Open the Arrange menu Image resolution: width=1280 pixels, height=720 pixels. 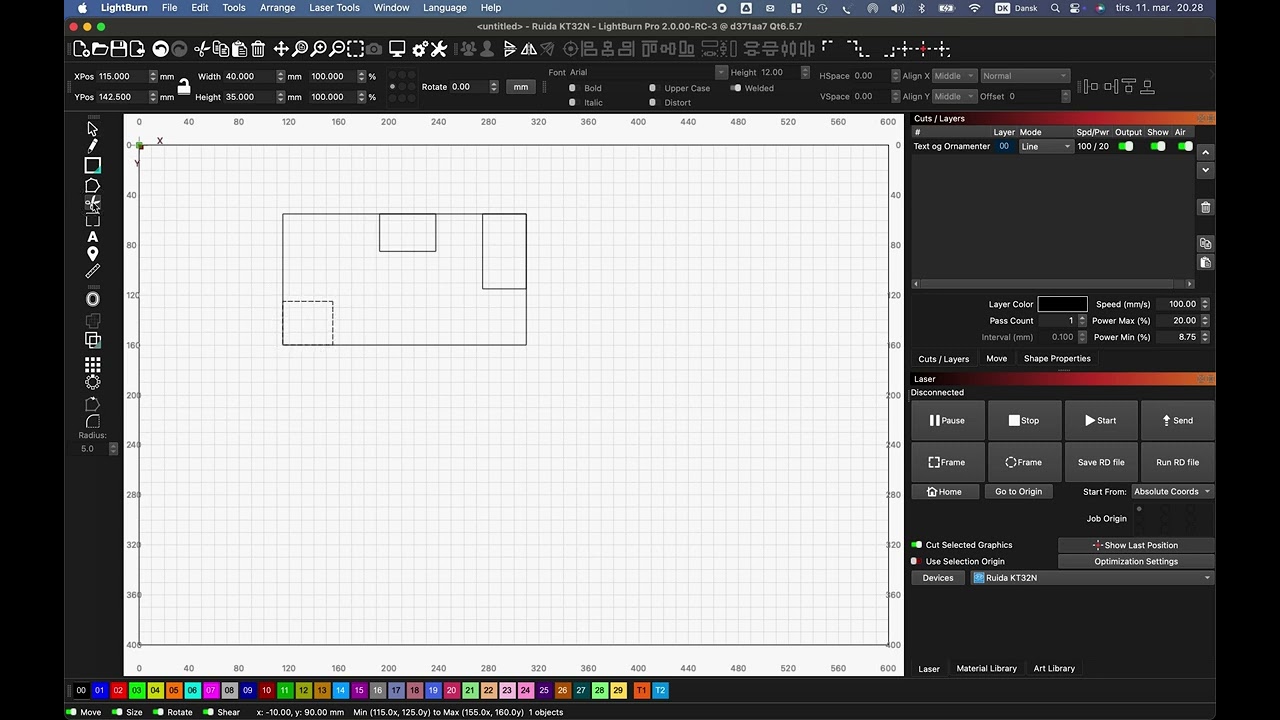(x=277, y=8)
